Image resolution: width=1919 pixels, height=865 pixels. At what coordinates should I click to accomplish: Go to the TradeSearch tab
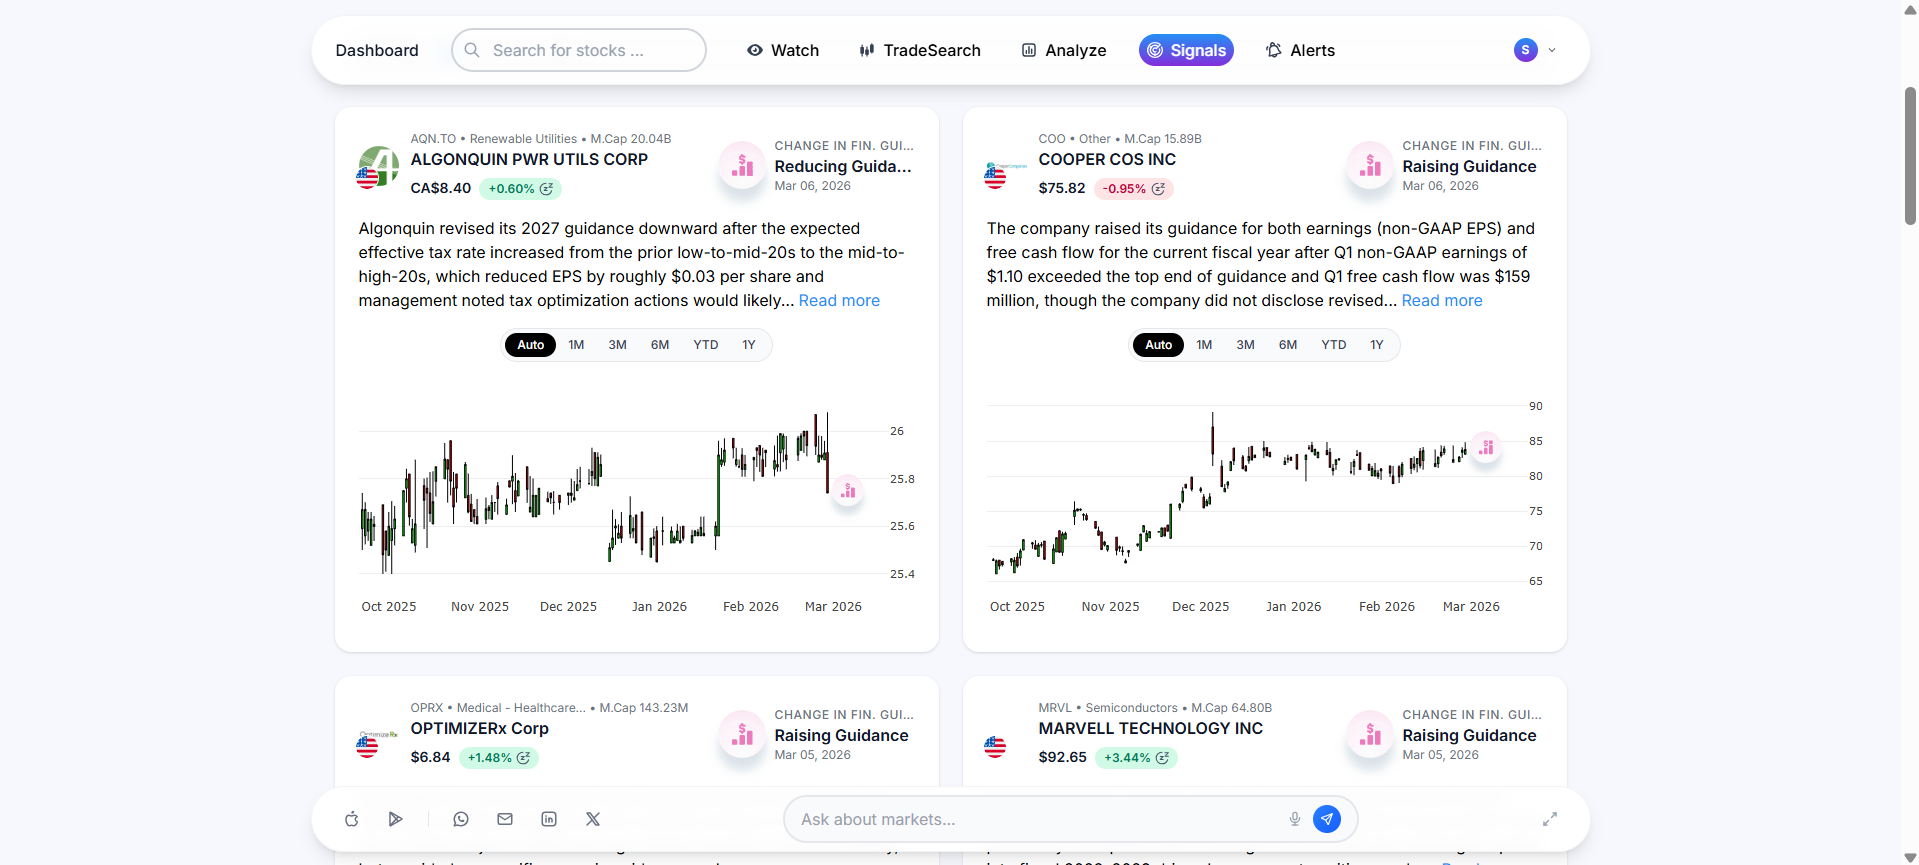click(x=920, y=50)
